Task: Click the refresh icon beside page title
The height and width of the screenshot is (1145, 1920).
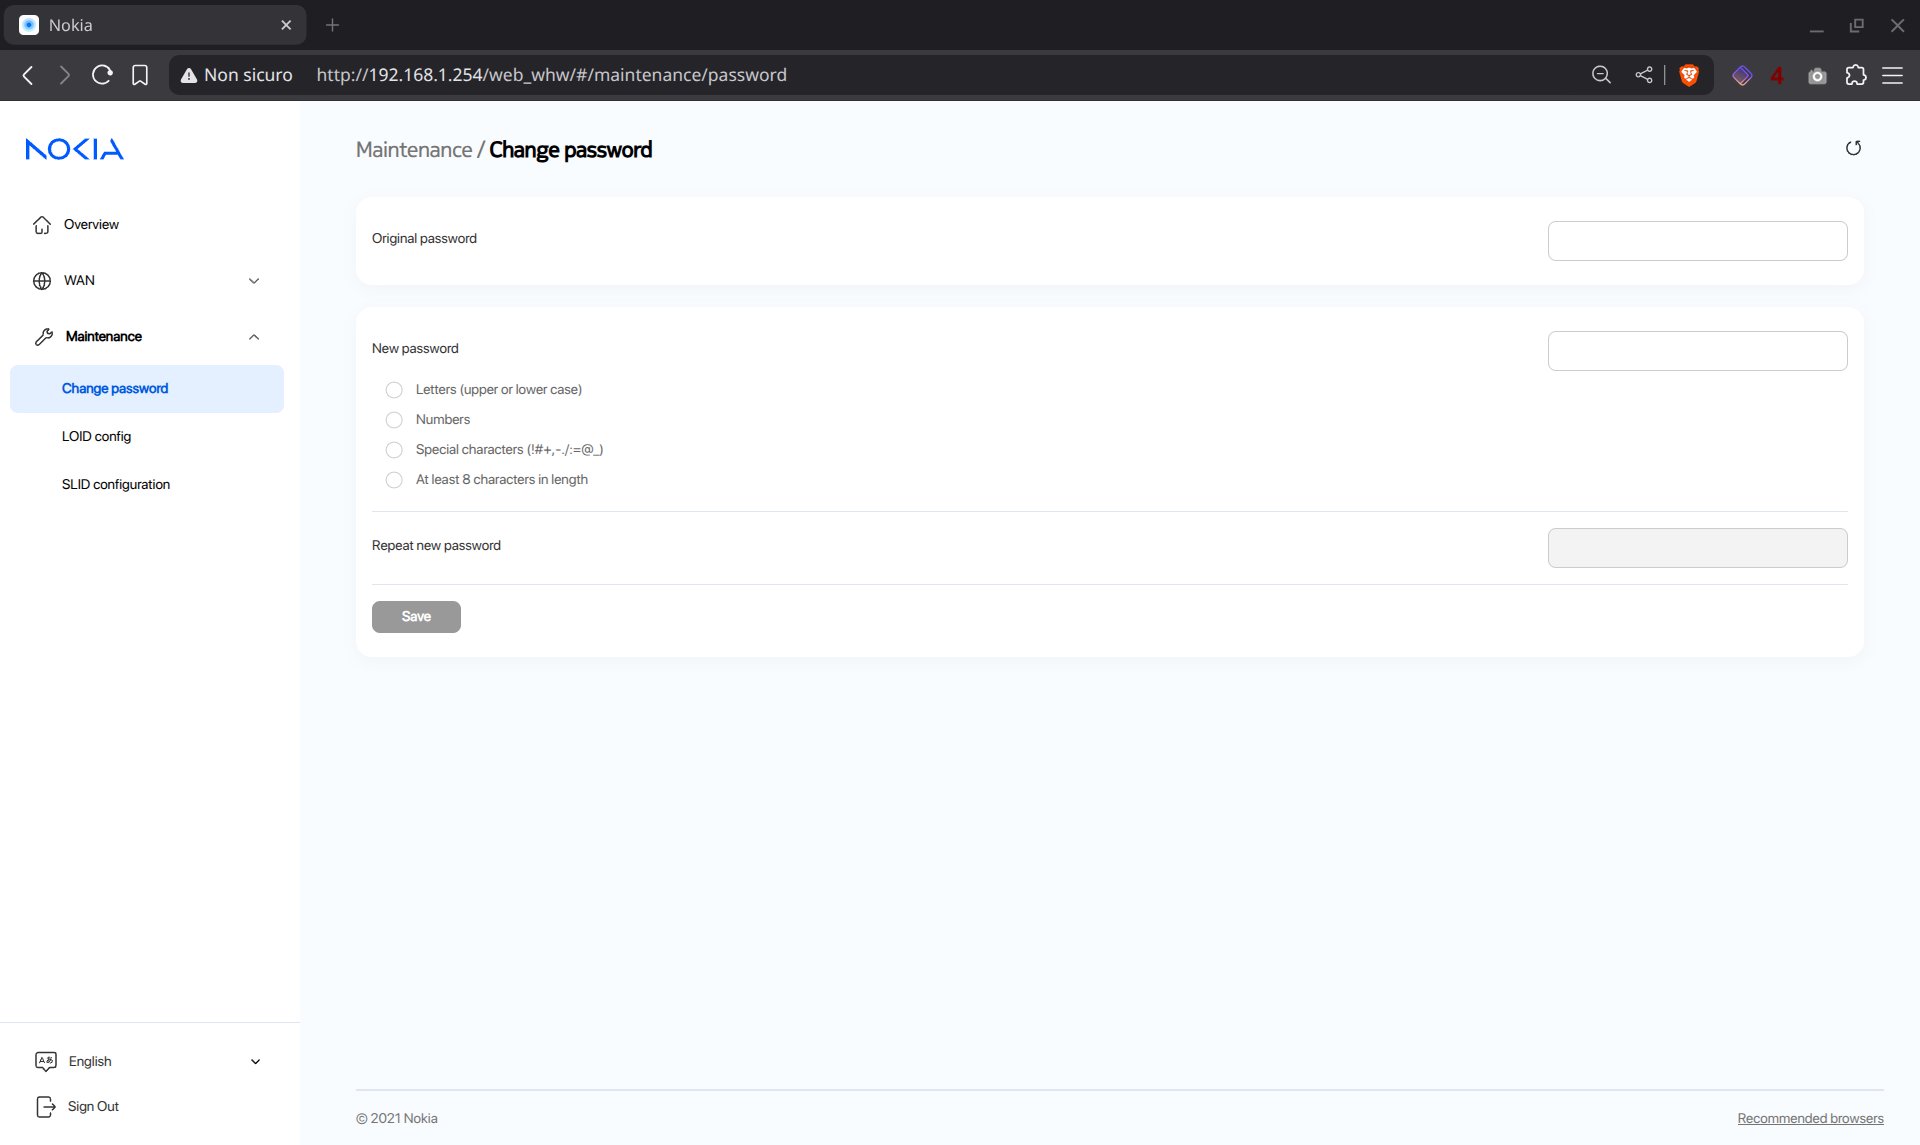Action: point(1853,148)
